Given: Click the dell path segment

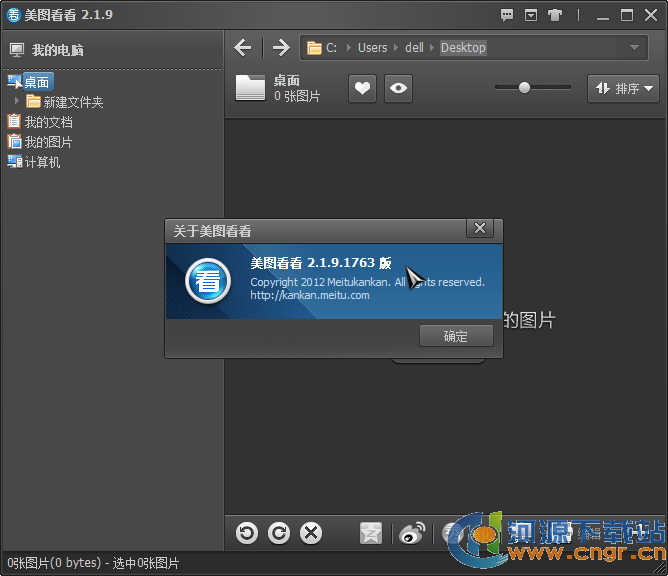Looking at the screenshot, I should tap(414, 47).
